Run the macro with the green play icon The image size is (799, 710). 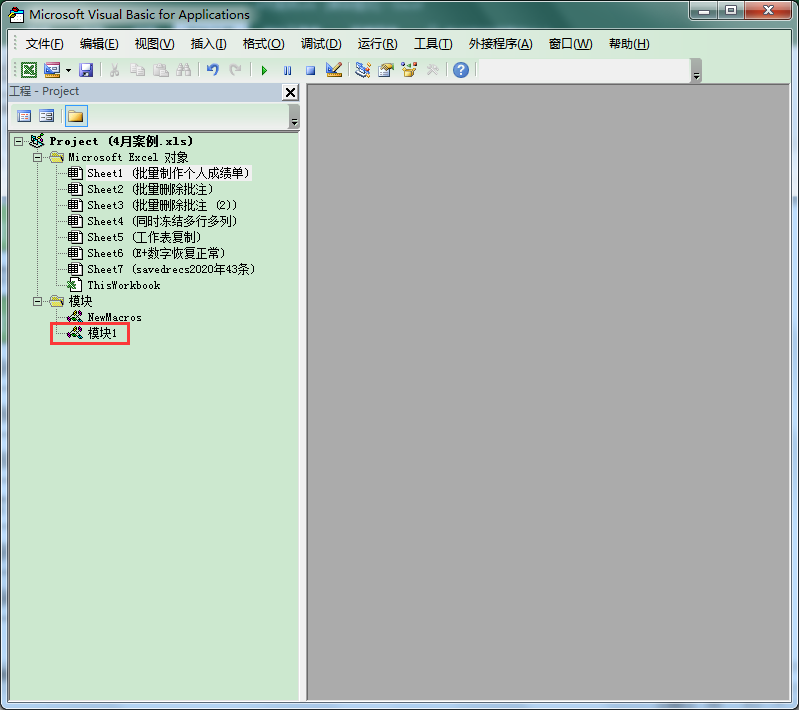[x=264, y=70]
